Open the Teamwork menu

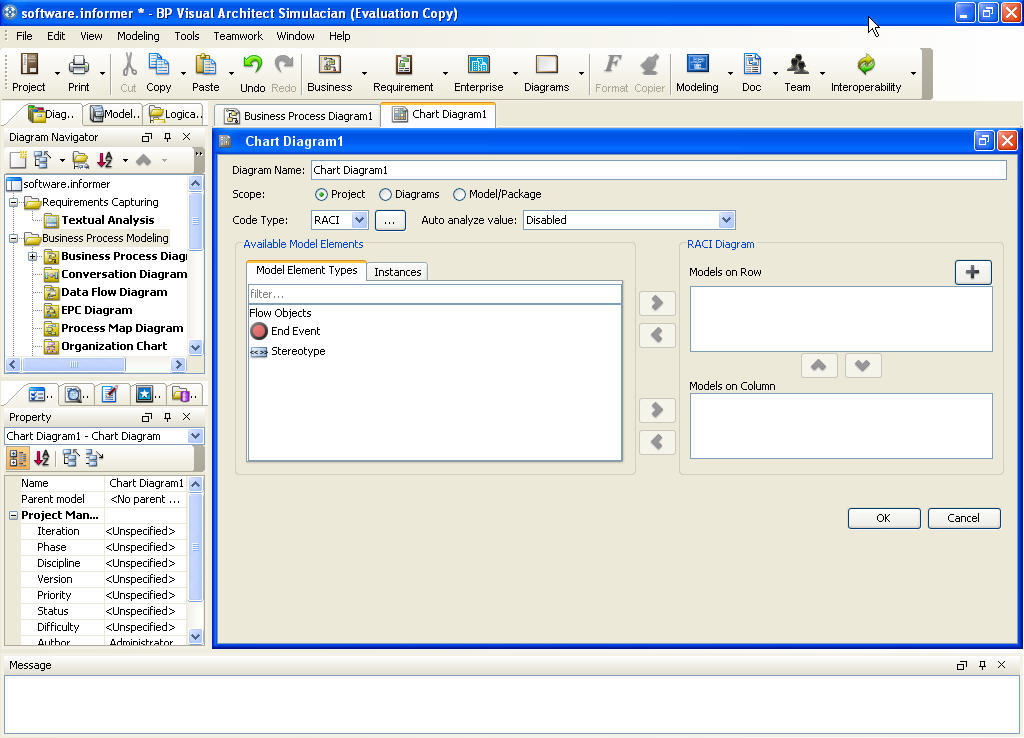(x=238, y=35)
